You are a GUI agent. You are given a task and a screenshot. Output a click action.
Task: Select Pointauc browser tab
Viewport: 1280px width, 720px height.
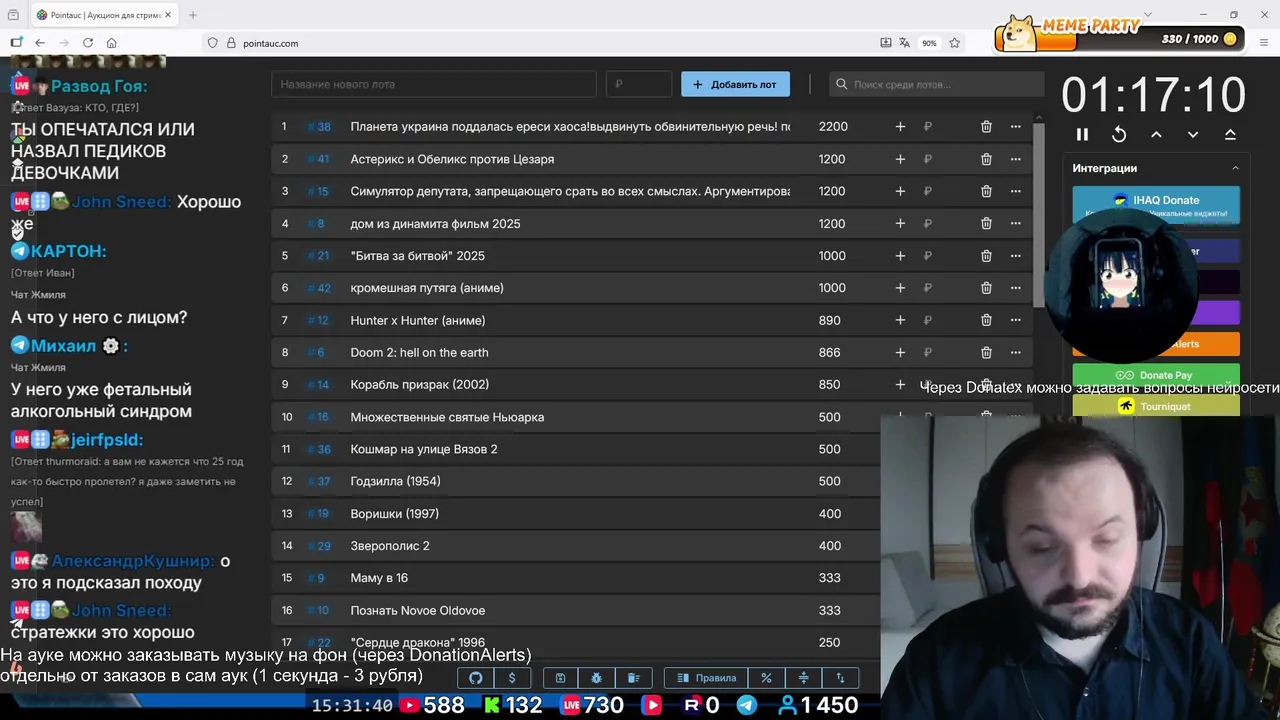[103, 15]
